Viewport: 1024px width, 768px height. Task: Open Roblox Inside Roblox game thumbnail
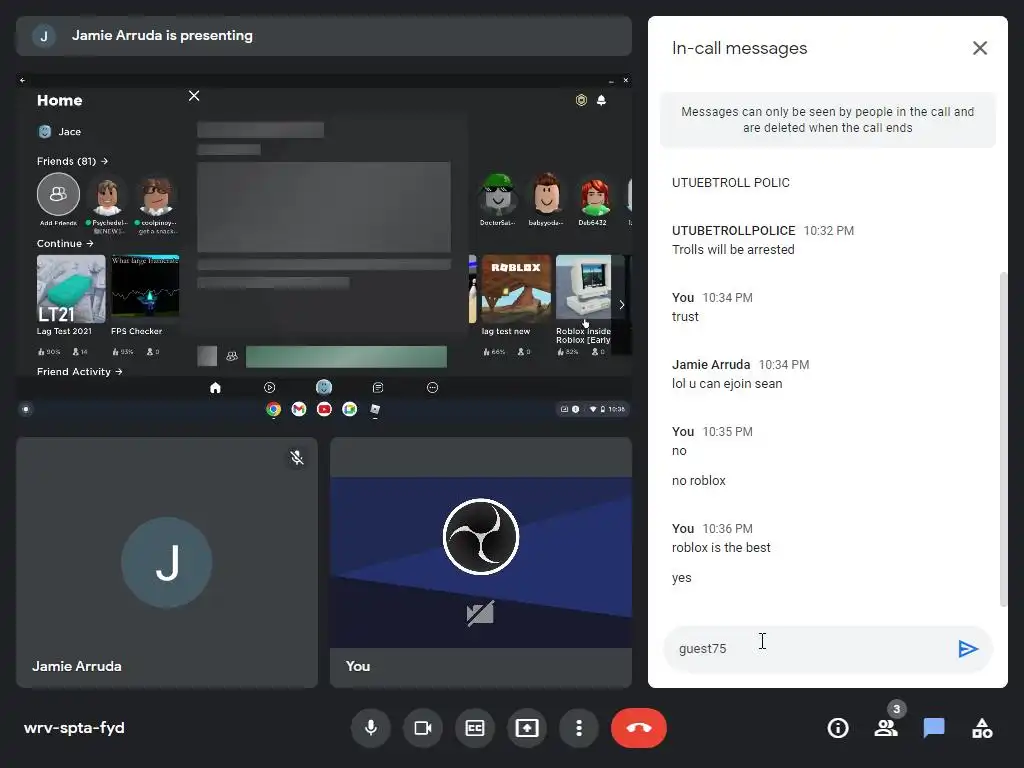[x=583, y=289]
